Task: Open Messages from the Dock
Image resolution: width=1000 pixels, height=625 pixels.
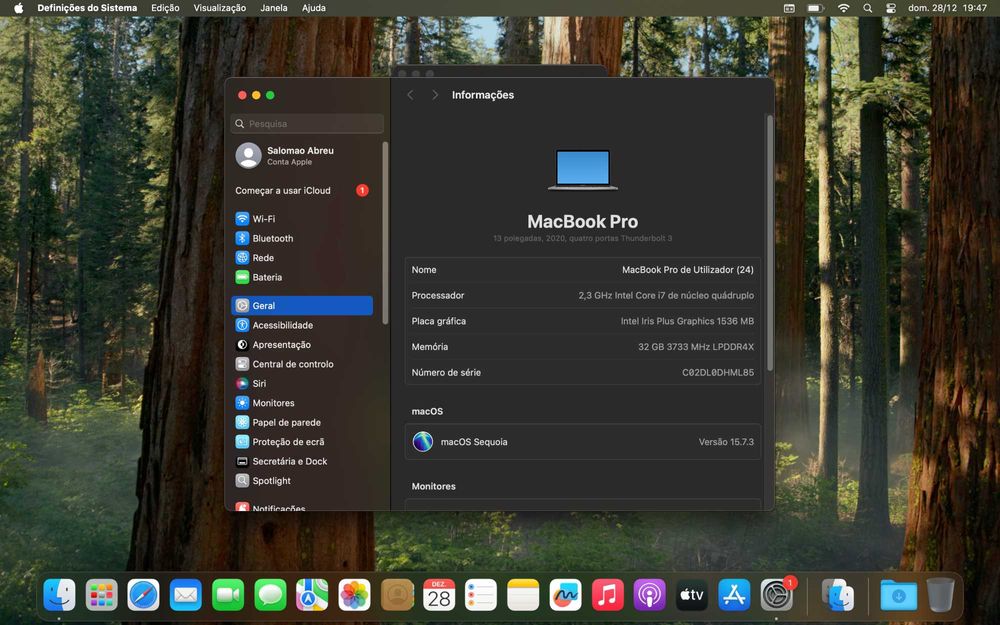Action: point(270,596)
